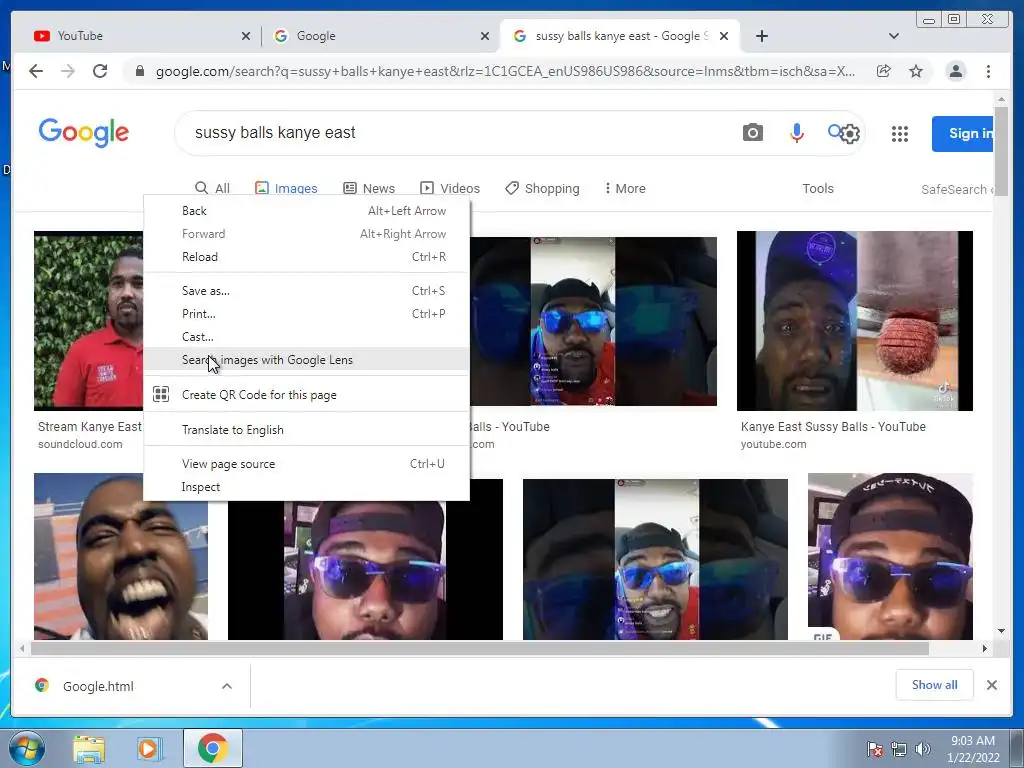The image size is (1024, 768).
Task: Open the Tools options
Action: pos(818,188)
